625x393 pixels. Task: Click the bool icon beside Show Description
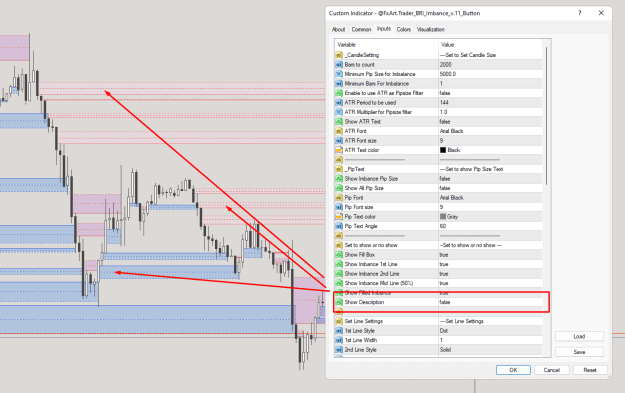[x=339, y=302]
